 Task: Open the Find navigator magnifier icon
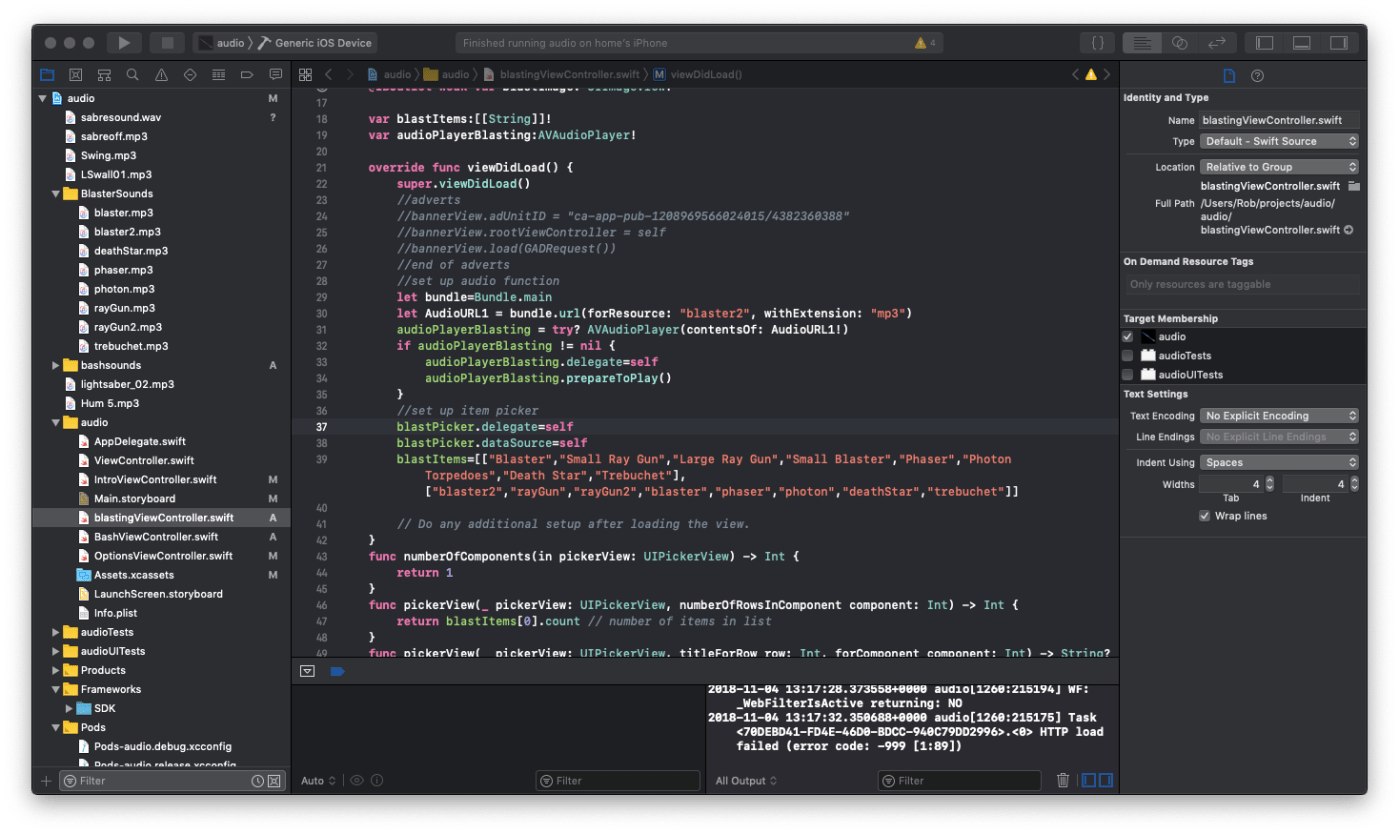coord(132,75)
